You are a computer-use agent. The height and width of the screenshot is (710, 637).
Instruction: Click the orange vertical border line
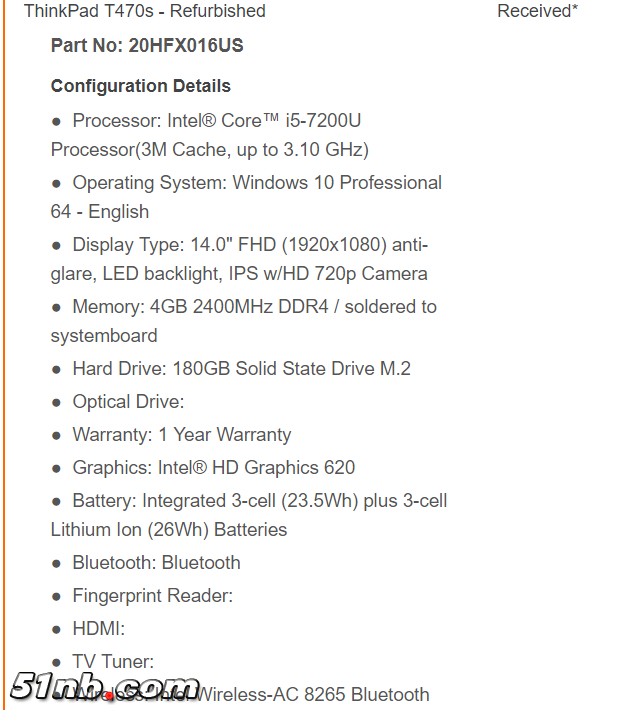click(4, 350)
